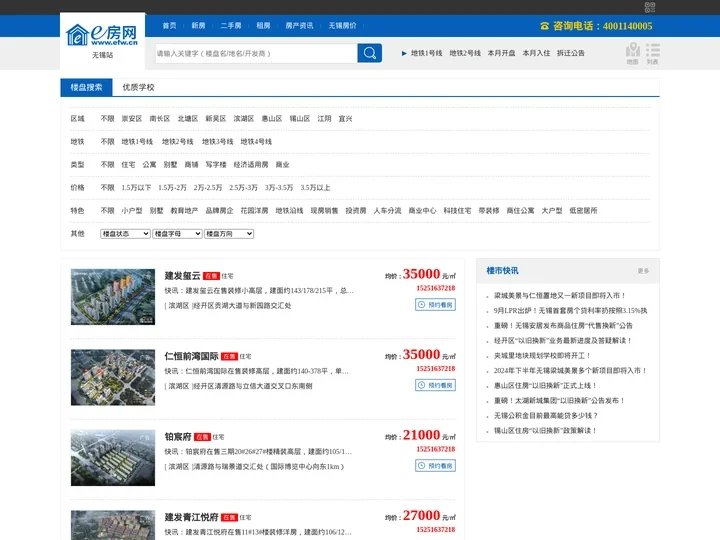Open 首页 in the navigation bar
Viewport: 720px width, 540px height.
[x=169, y=26]
